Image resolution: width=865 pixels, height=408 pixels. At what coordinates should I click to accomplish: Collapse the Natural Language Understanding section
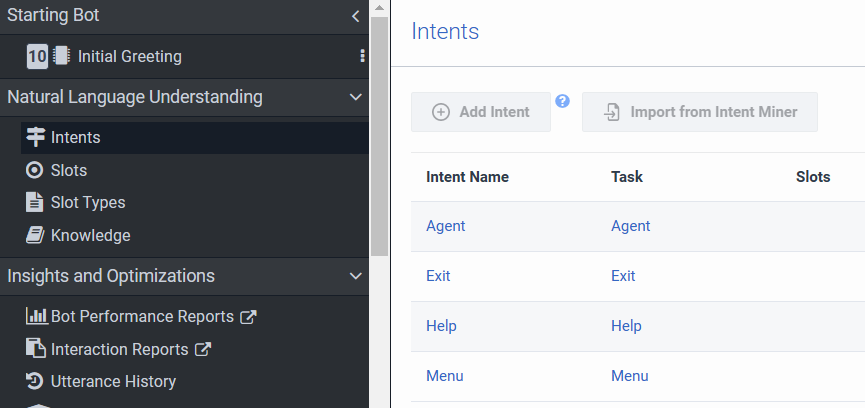[x=355, y=97]
